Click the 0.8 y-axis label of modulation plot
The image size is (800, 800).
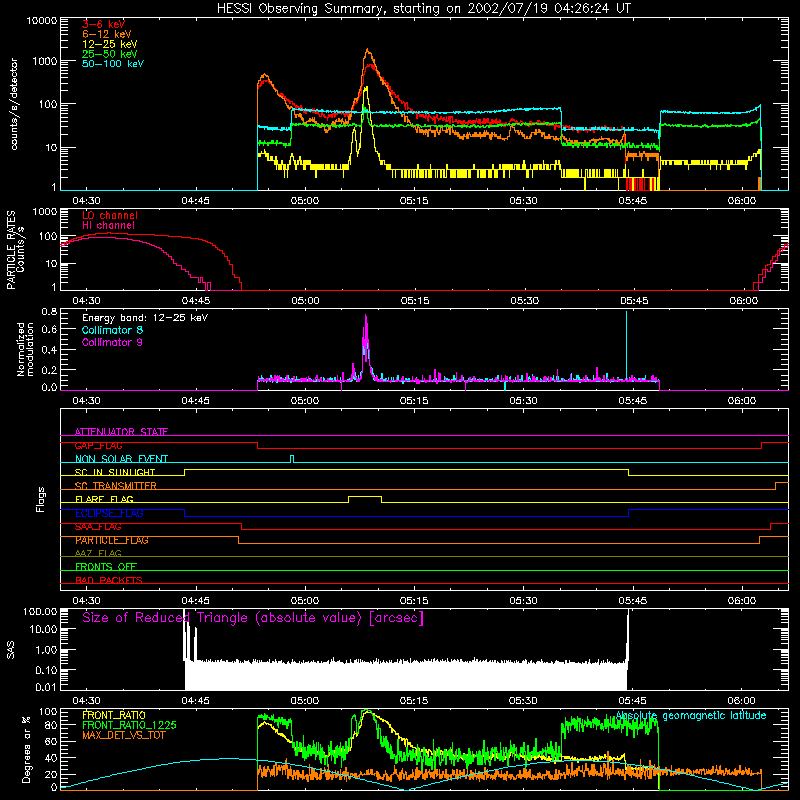point(49,311)
